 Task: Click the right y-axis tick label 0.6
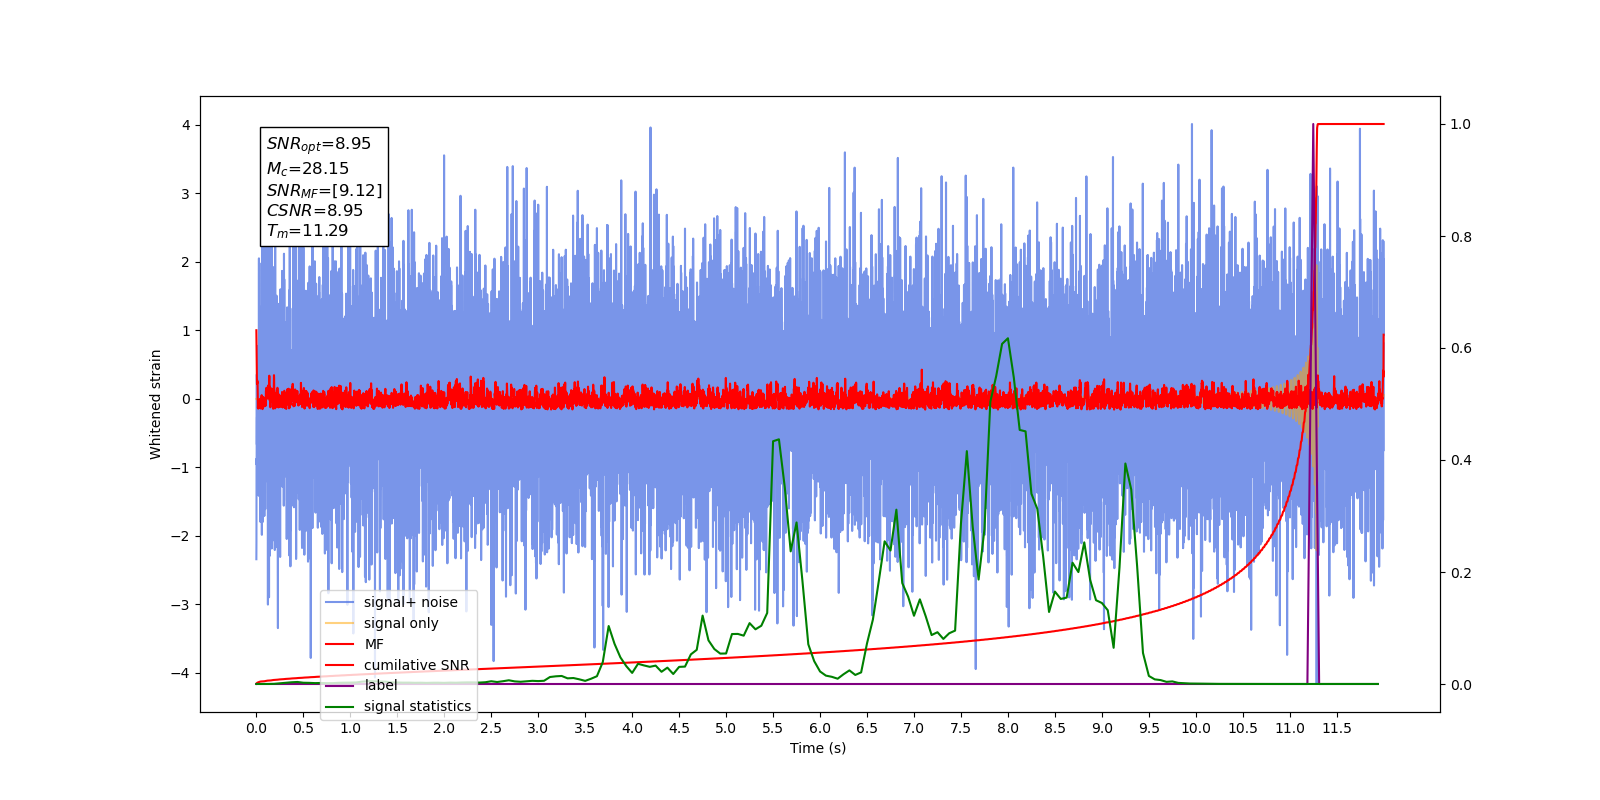[x=1461, y=349]
